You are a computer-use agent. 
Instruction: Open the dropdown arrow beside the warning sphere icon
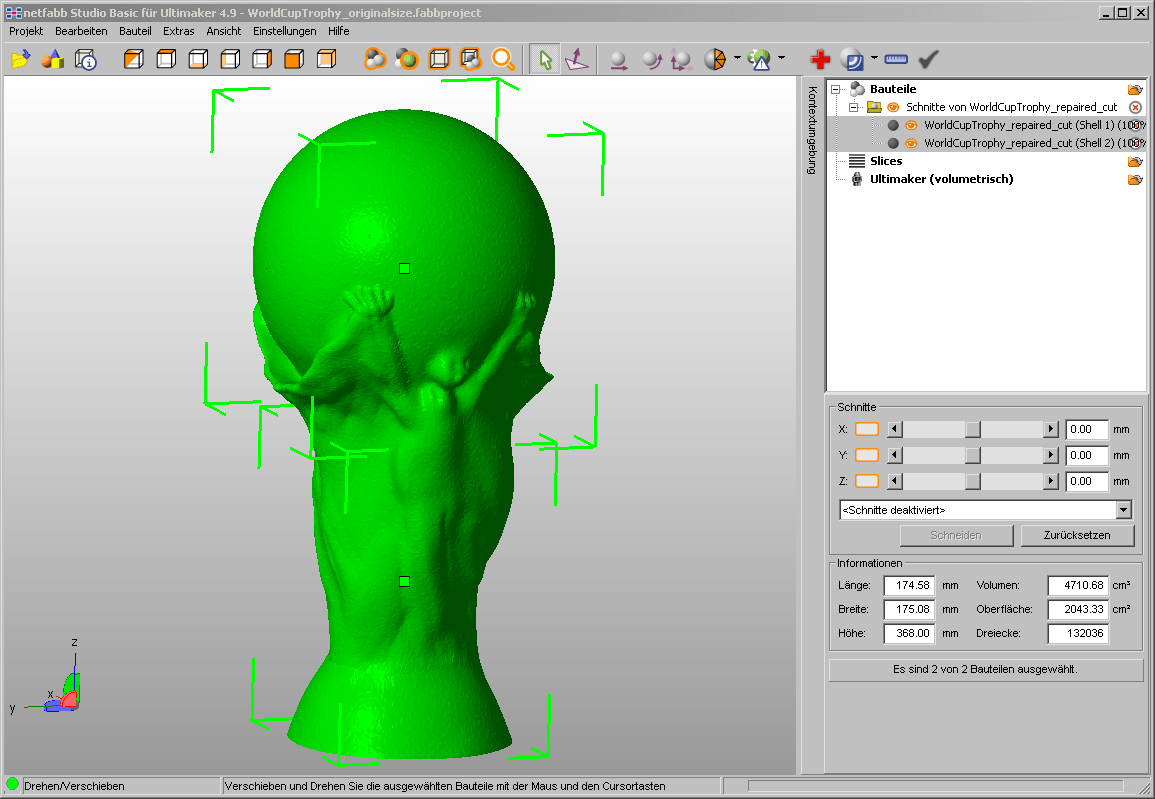(781, 57)
